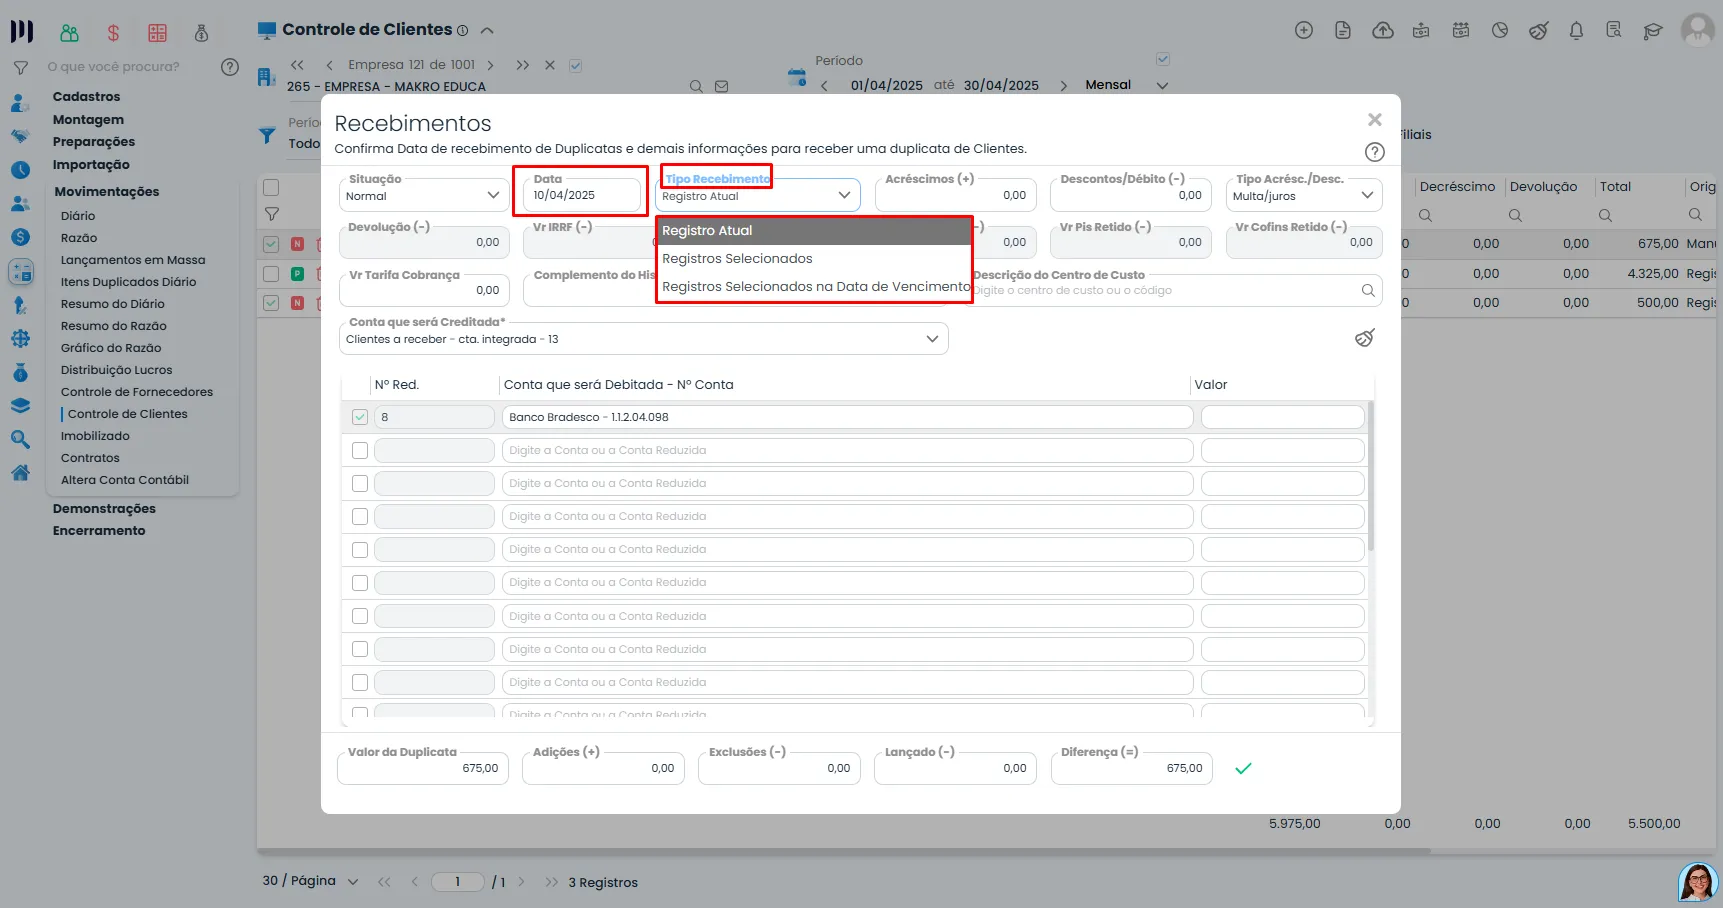Close the Recebimentos dialog
This screenshot has width=1723, height=908.
(x=1375, y=120)
